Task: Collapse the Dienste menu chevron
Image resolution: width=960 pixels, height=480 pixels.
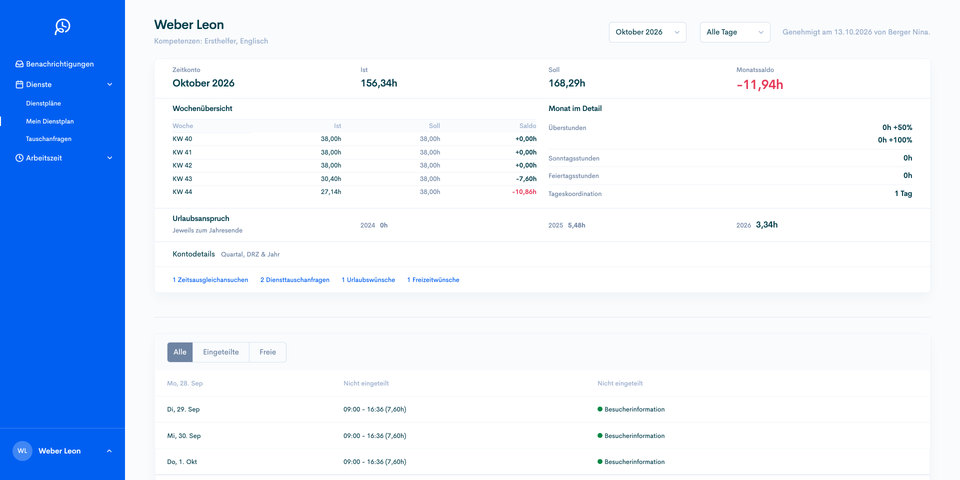Action: click(x=110, y=84)
